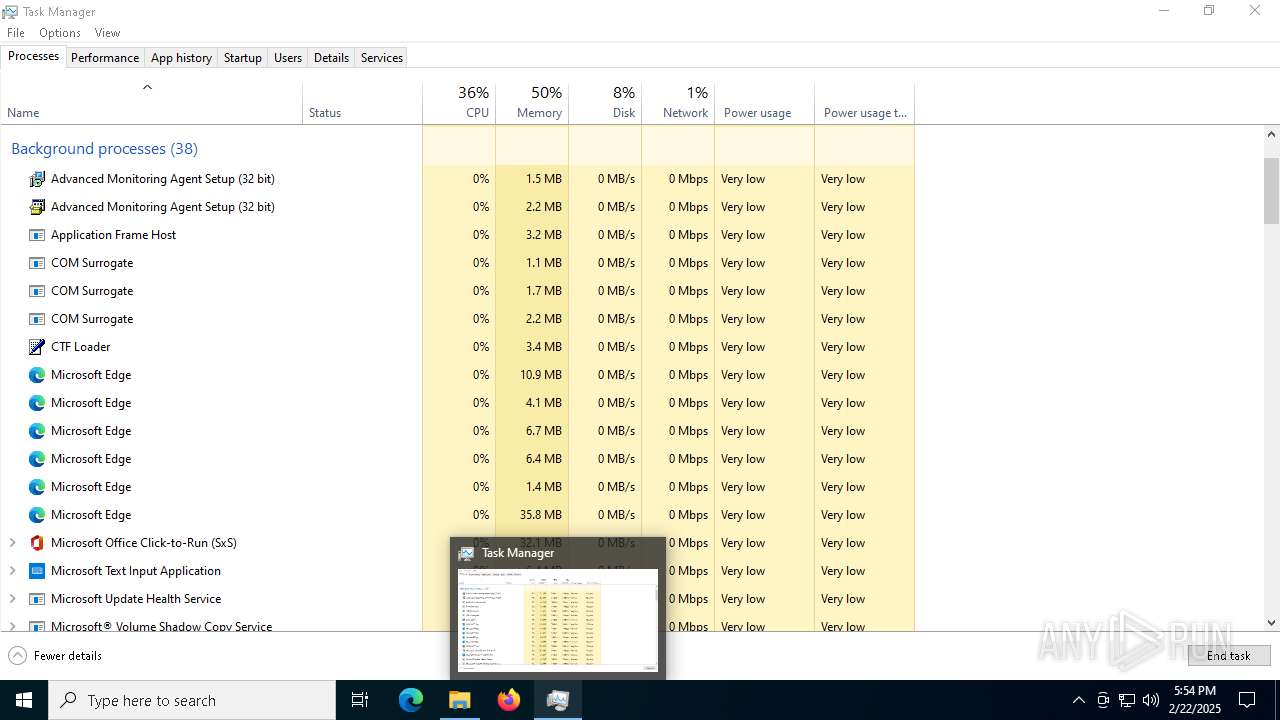The image size is (1280, 720).
Task: Sort processes by Disk column
Action: (605, 102)
